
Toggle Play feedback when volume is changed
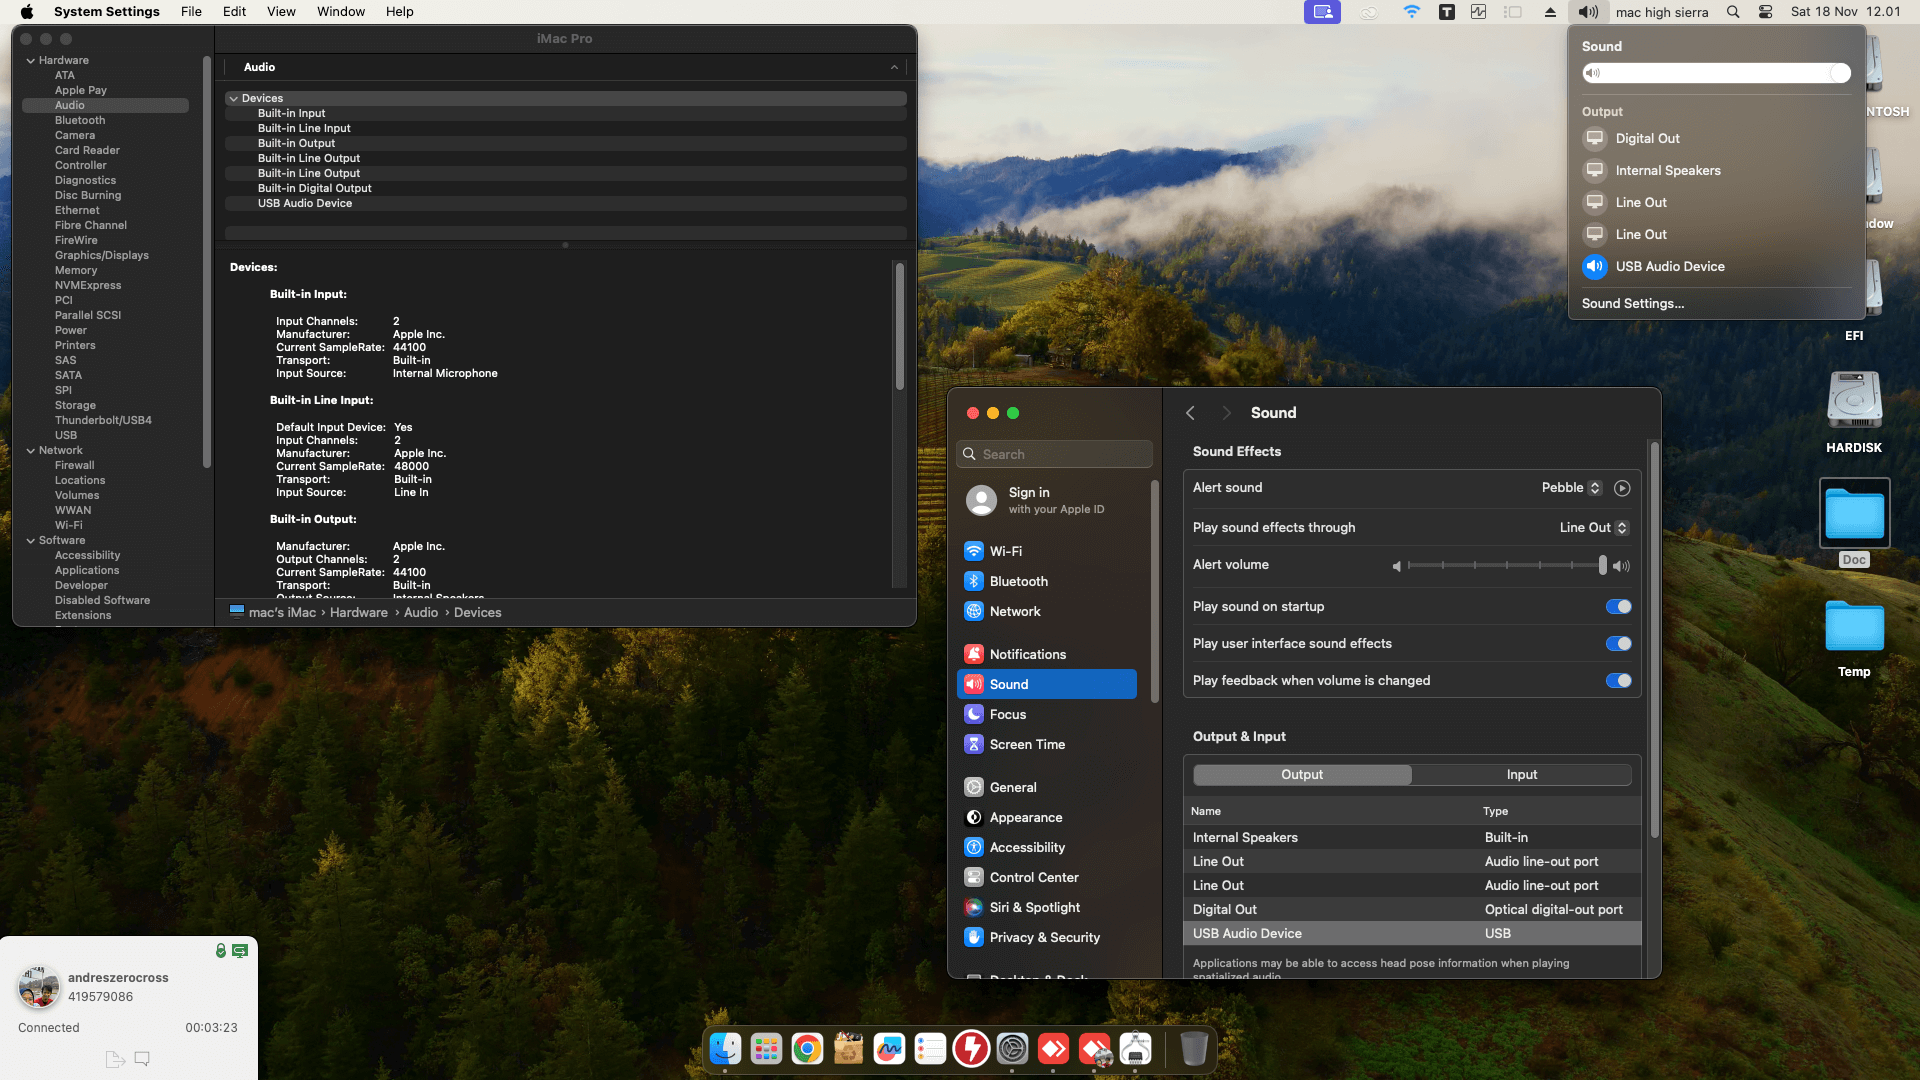pos(1618,681)
